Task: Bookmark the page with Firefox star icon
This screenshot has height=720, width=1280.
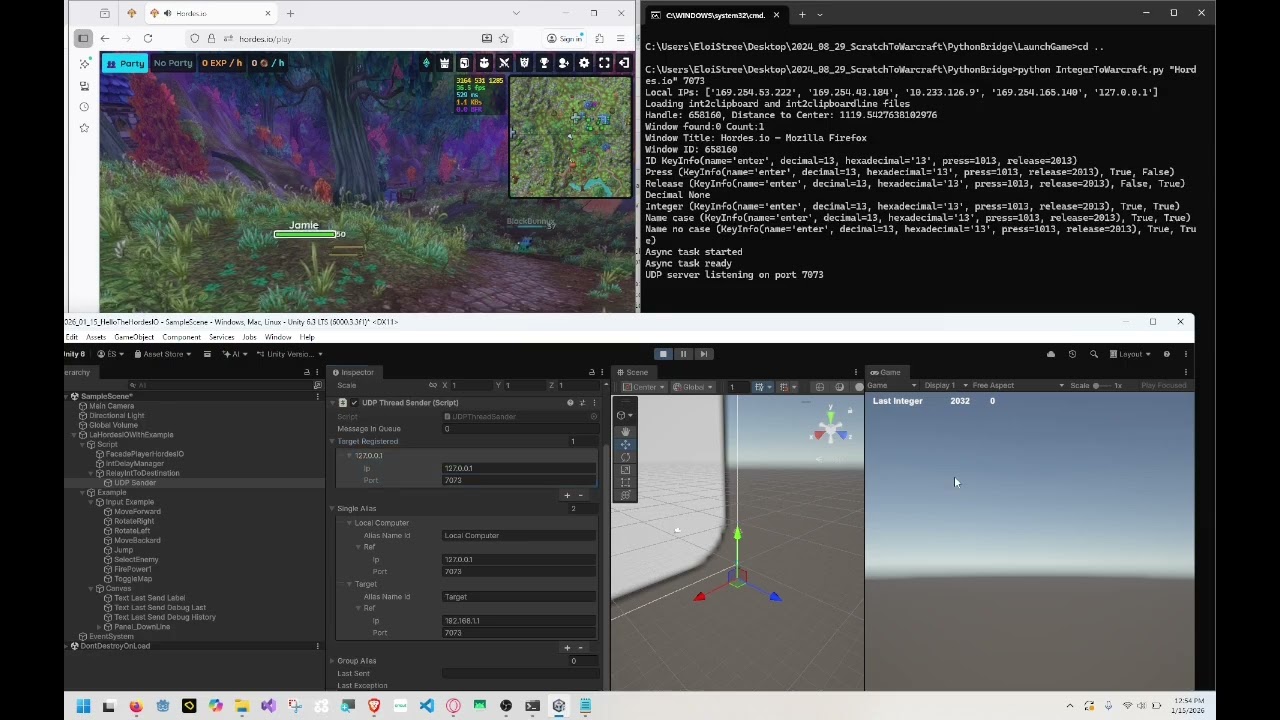Action: pos(504,39)
